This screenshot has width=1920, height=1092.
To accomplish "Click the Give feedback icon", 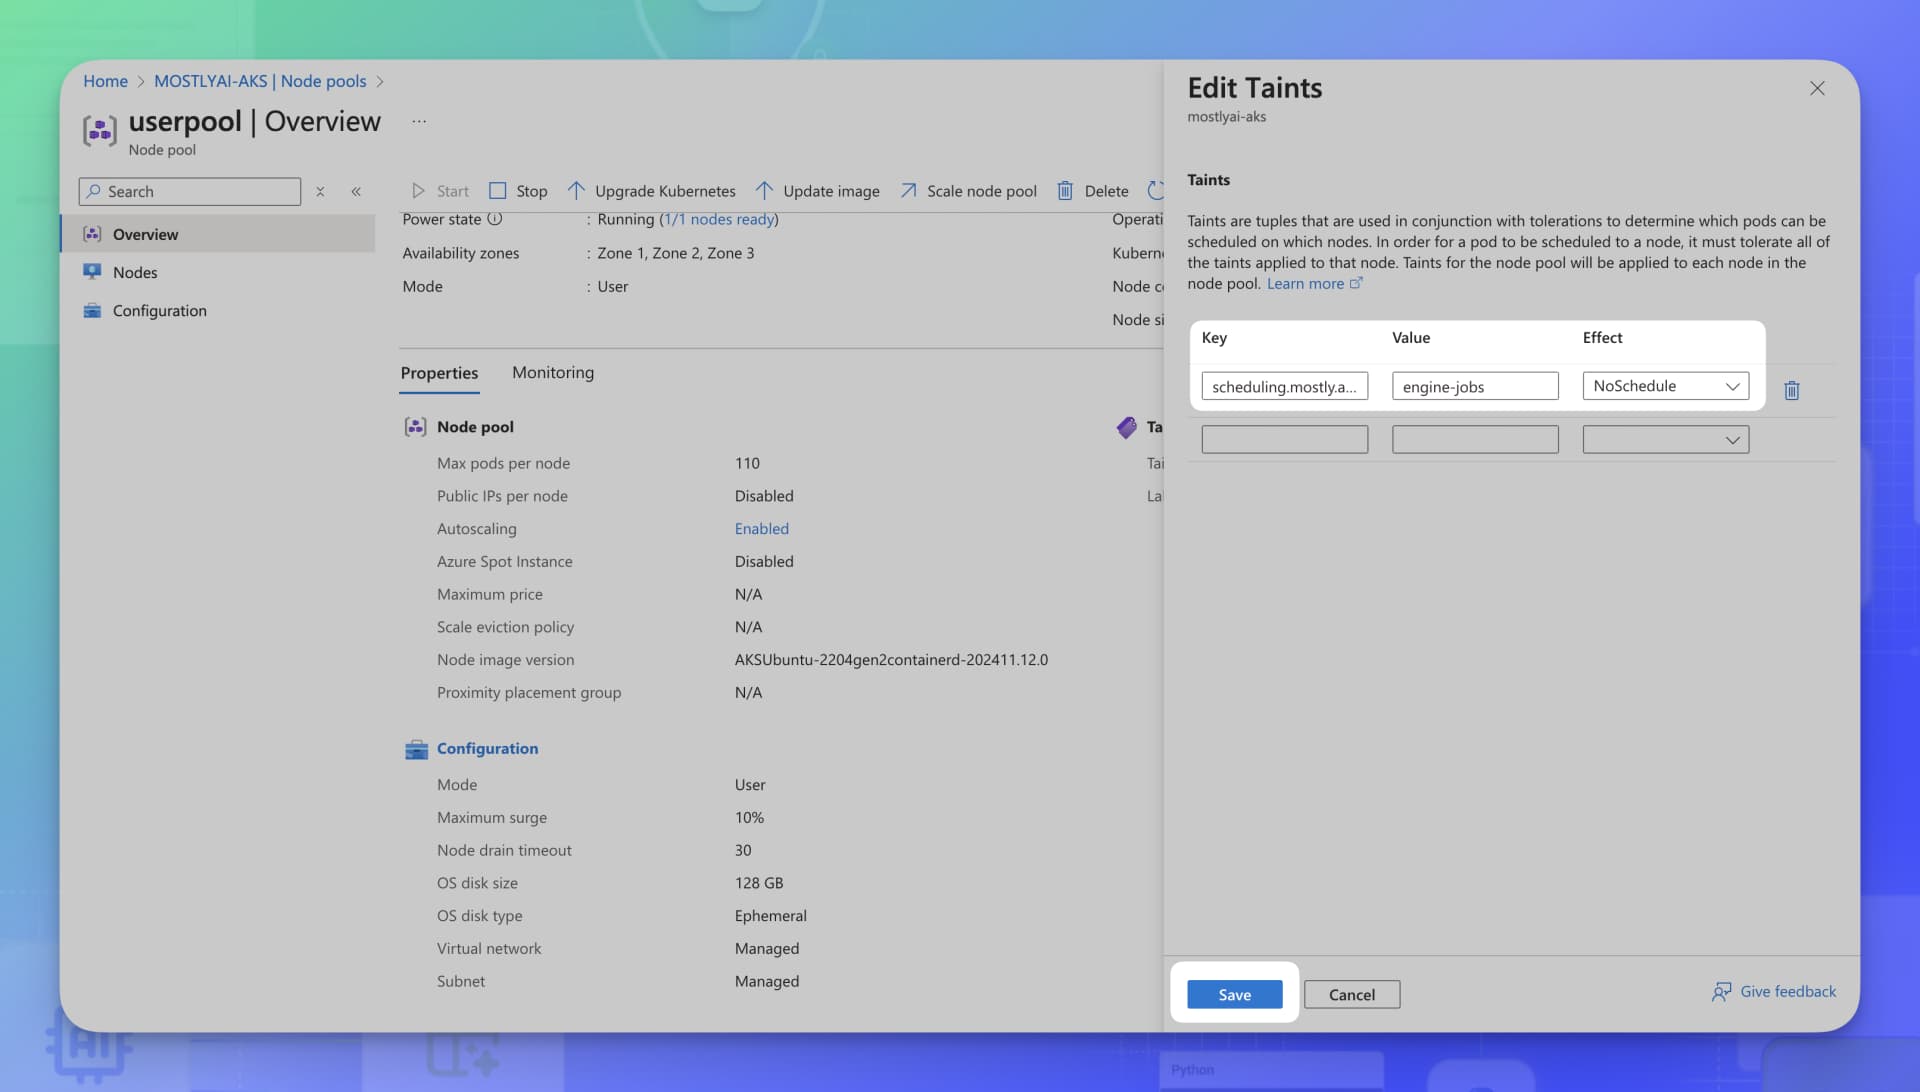I will (1722, 991).
